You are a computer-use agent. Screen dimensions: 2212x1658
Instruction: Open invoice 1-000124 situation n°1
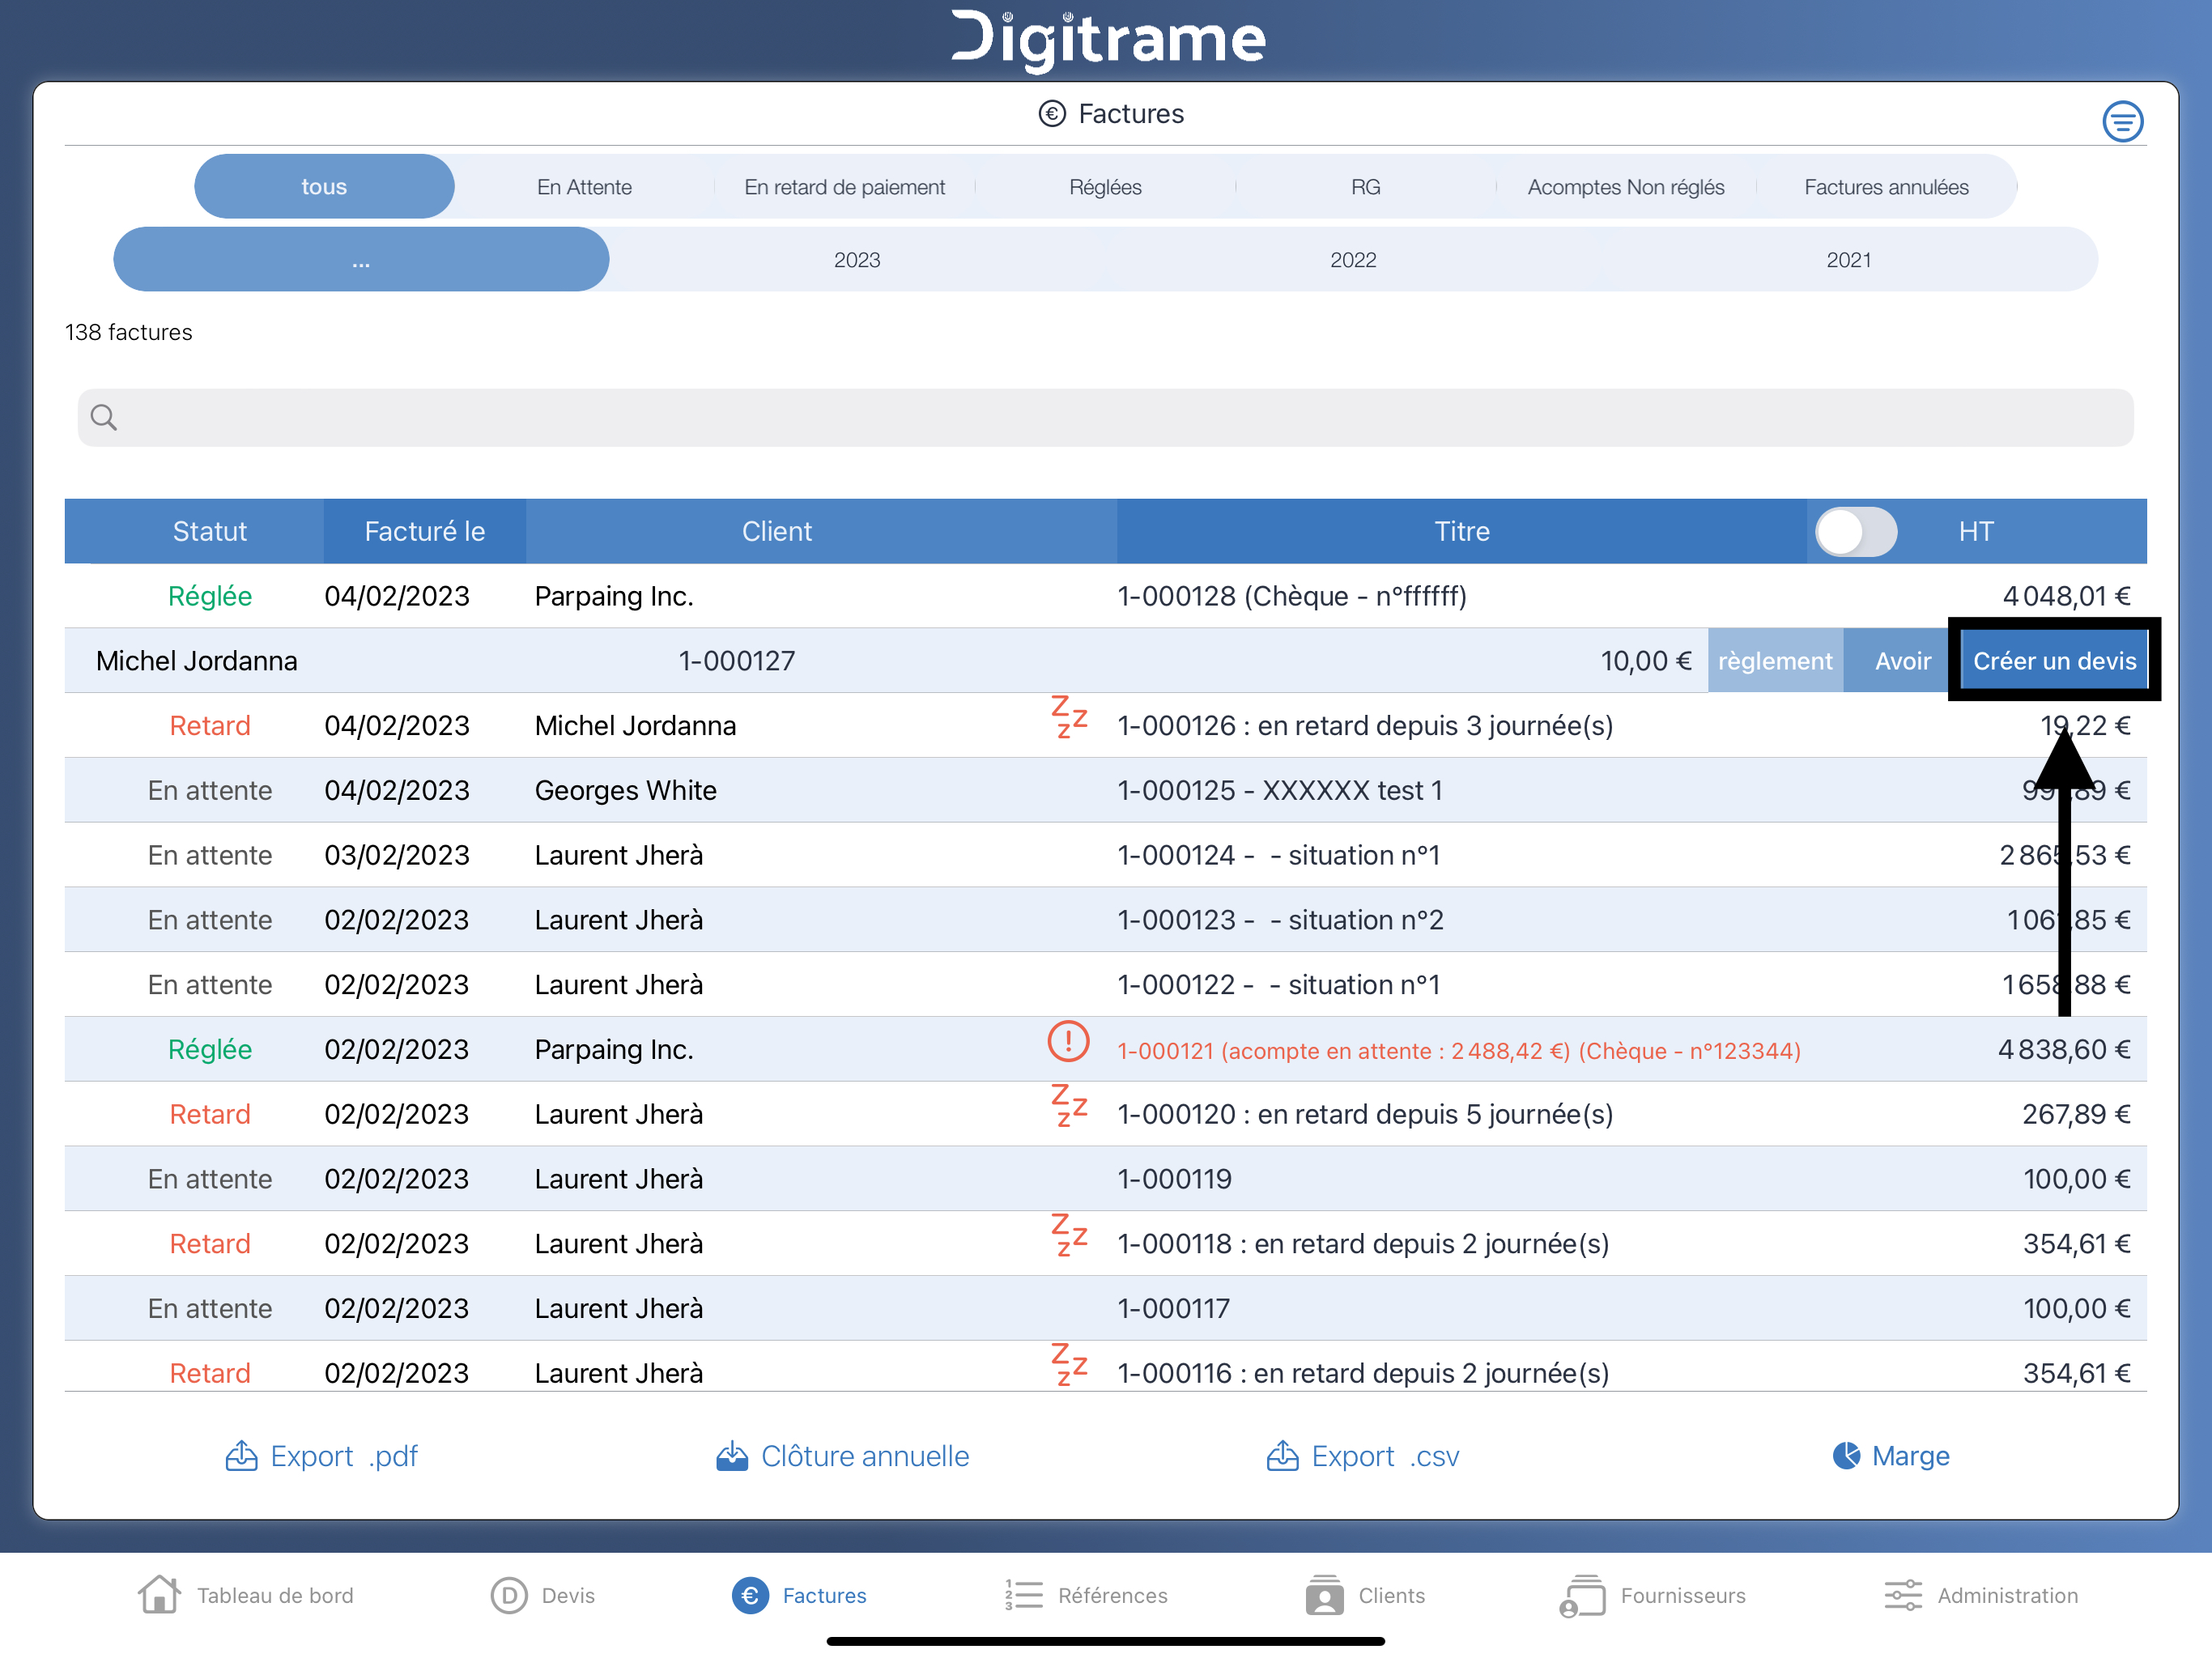1105,855
